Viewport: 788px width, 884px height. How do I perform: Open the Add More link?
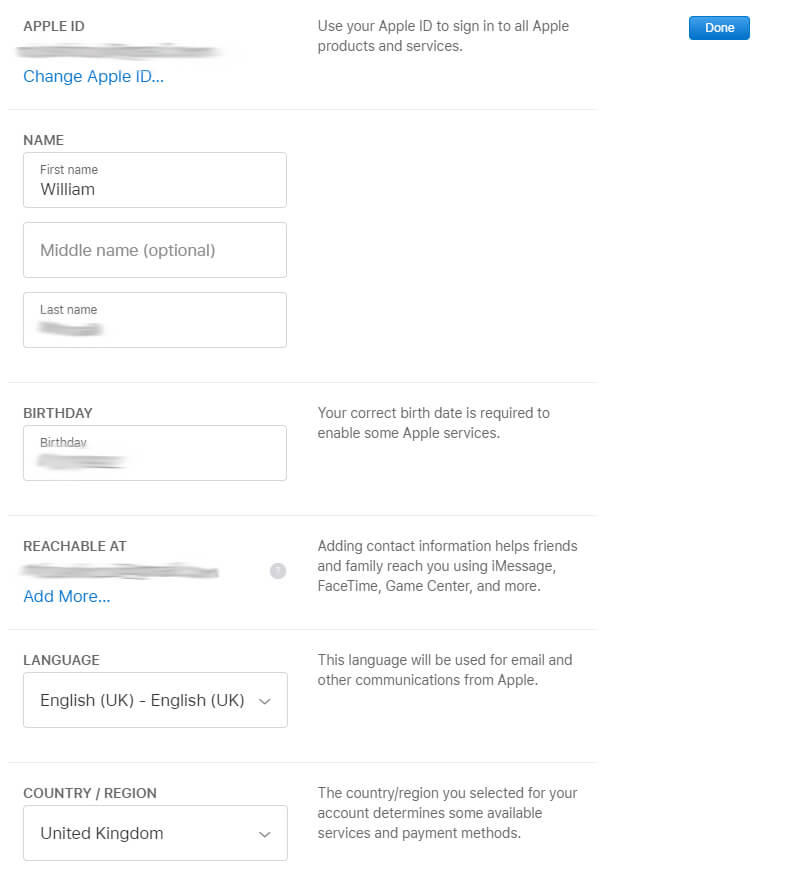(67, 596)
